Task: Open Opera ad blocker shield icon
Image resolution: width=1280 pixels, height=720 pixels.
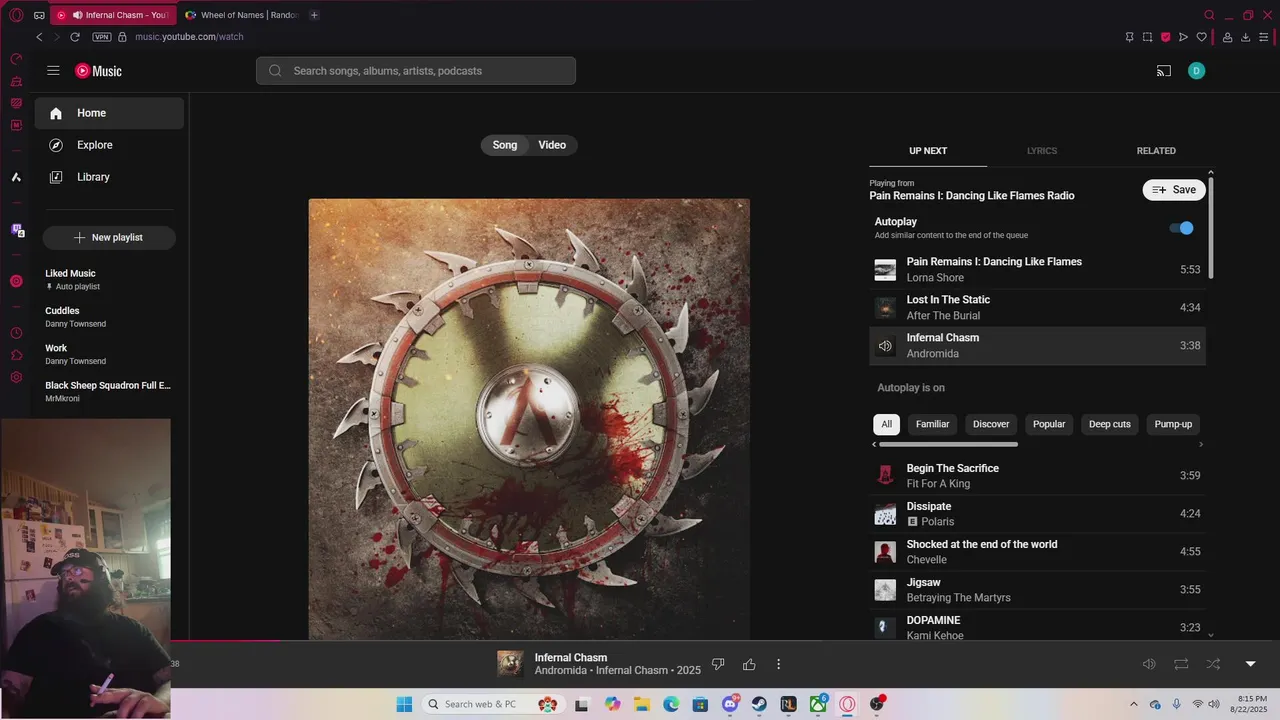Action: (x=1165, y=37)
